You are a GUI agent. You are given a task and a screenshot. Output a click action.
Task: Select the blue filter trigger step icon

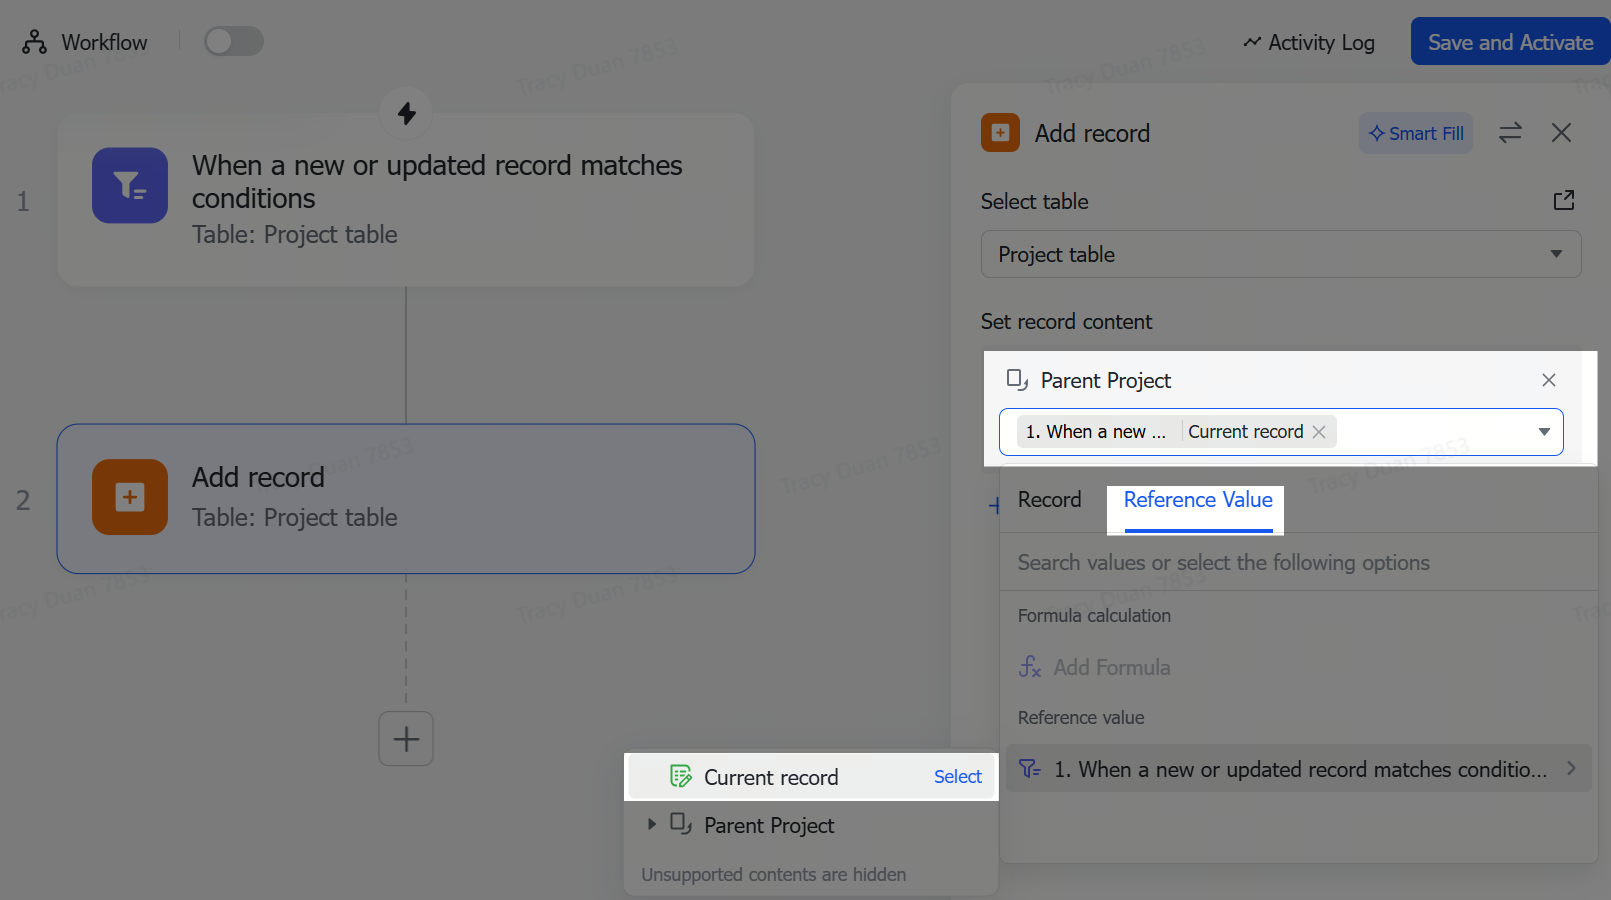click(x=130, y=185)
